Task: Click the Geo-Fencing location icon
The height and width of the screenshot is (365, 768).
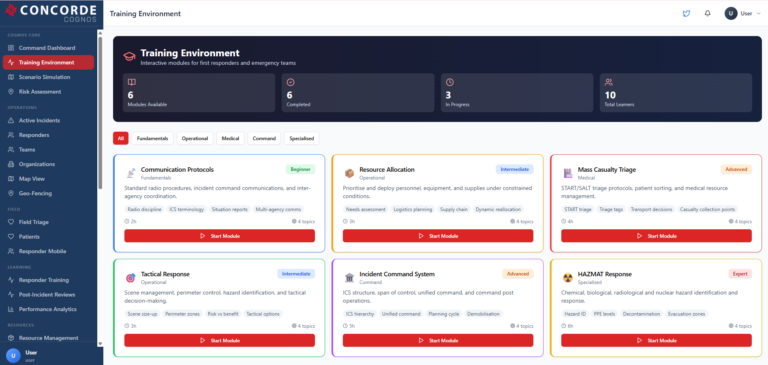Action: [11, 193]
